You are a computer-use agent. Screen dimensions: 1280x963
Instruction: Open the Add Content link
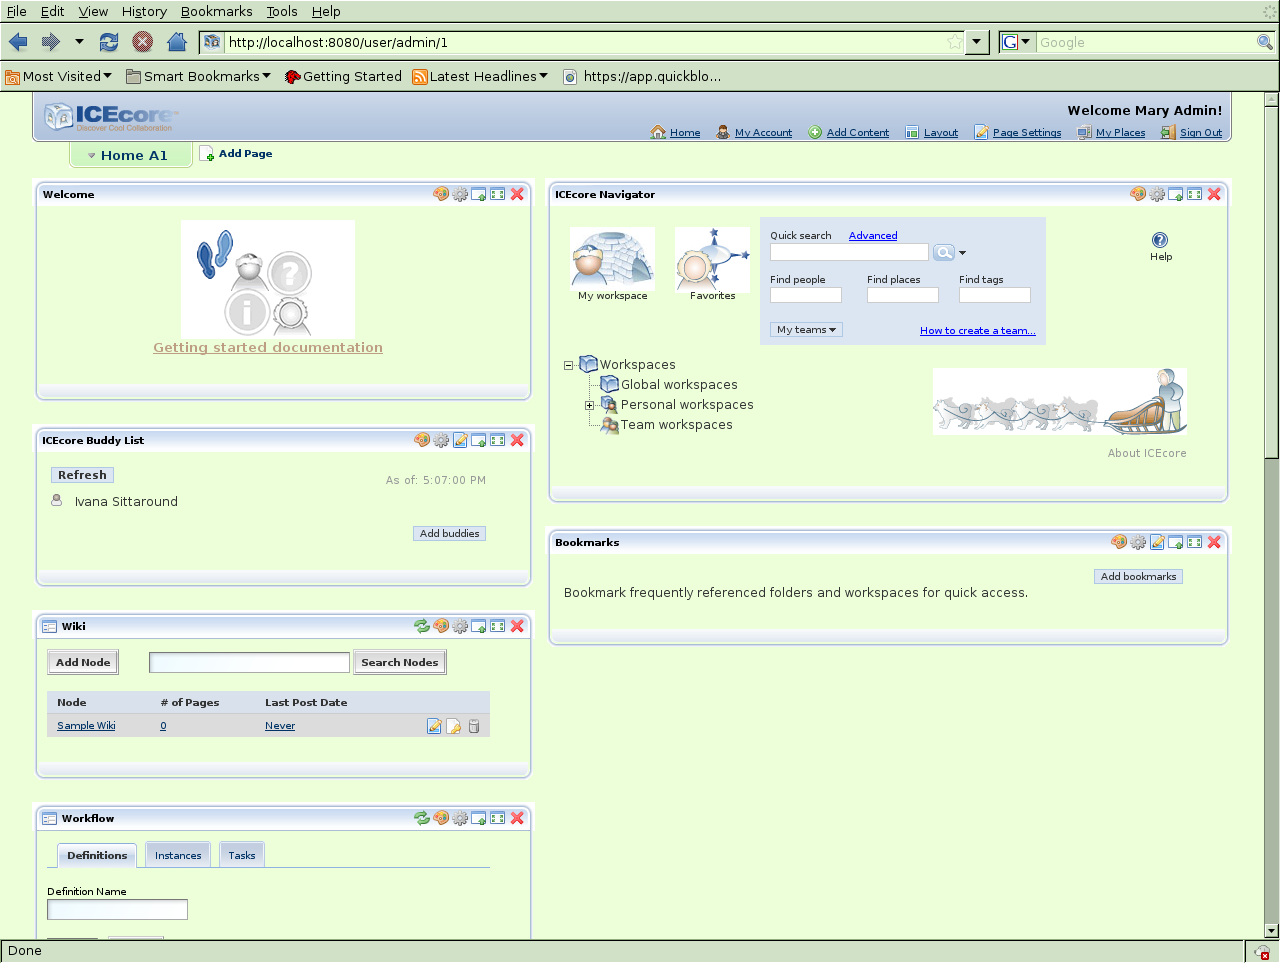pyautogui.click(x=858, y=133)
